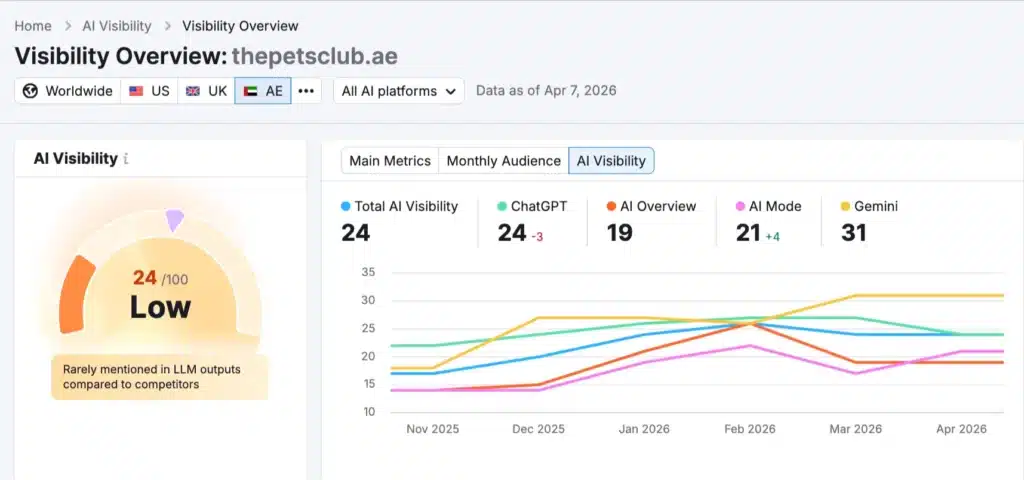
Task: Click Visibility Overview breadcrumb item
Action: pyautogui.click(x=240, y=26)
